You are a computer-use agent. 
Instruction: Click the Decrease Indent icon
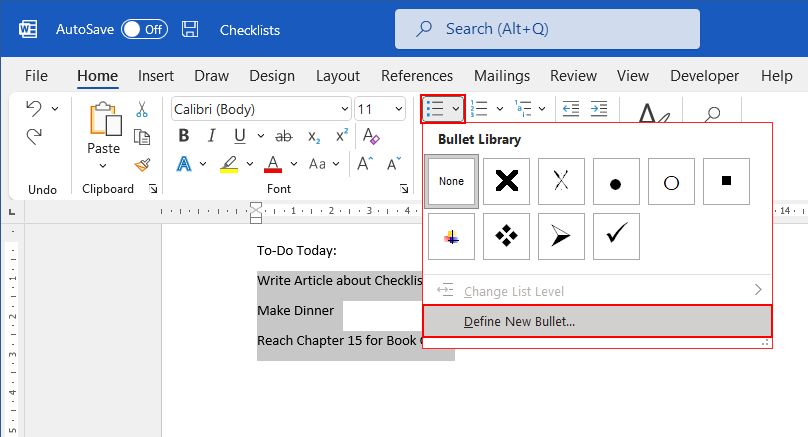[570, 109]
